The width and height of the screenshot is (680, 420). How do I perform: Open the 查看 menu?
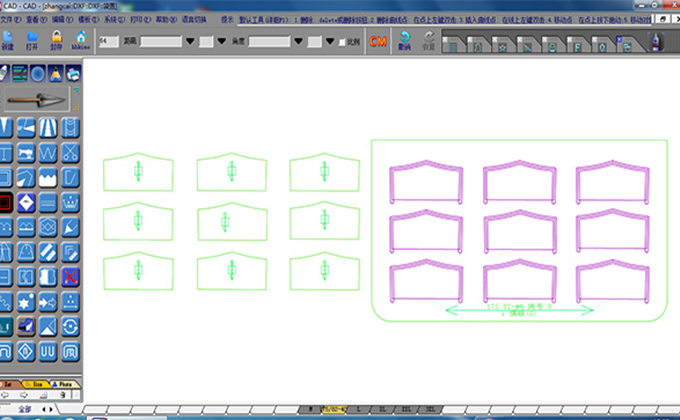[x=36, y=20]
